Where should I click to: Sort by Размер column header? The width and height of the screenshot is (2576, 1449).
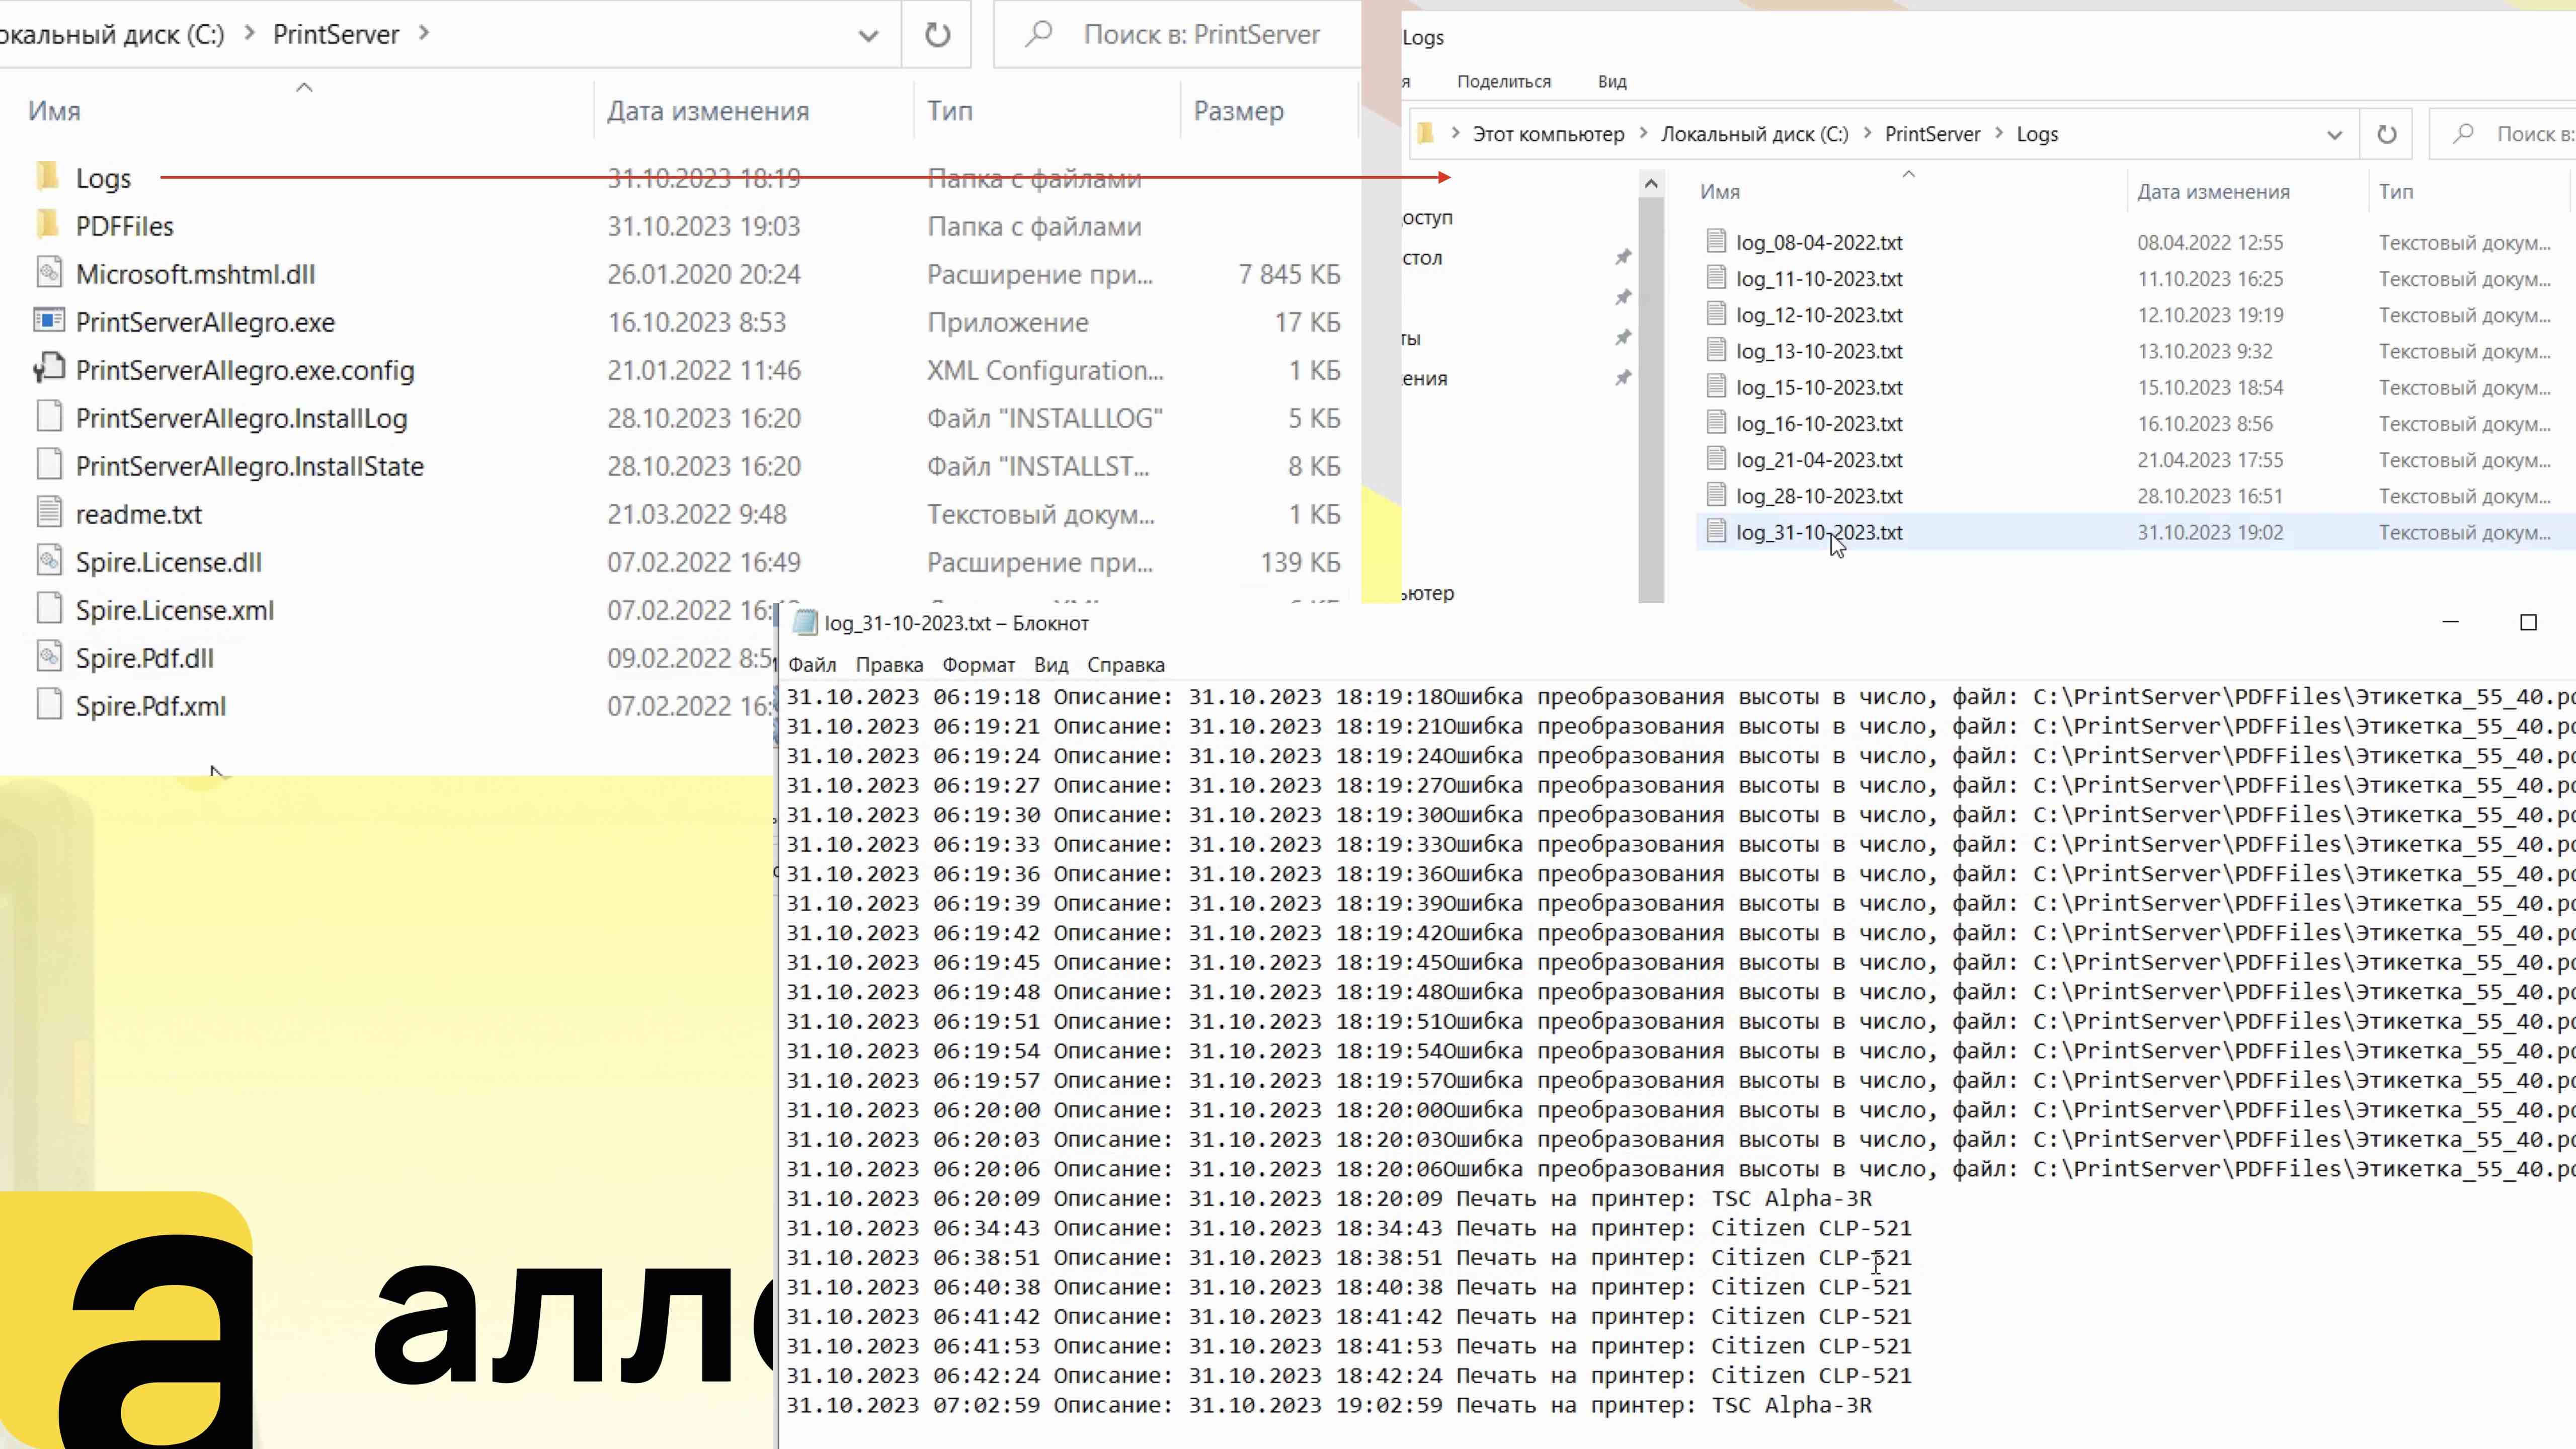coord(1238,111)
